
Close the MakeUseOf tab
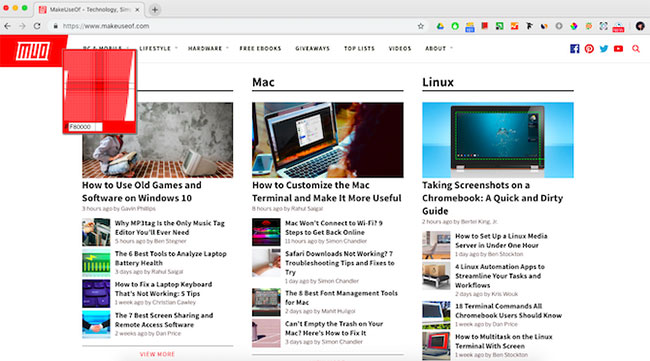137,10
